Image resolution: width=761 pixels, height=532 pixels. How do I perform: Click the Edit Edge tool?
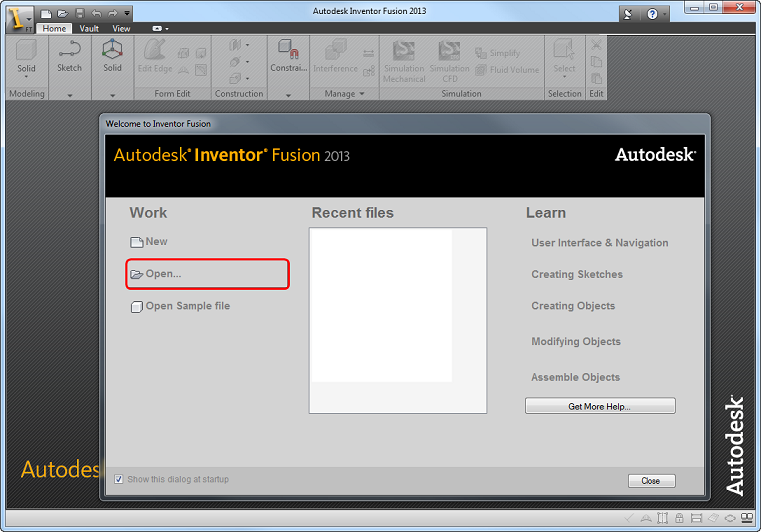pyautogui.click(x=155, y=56)
